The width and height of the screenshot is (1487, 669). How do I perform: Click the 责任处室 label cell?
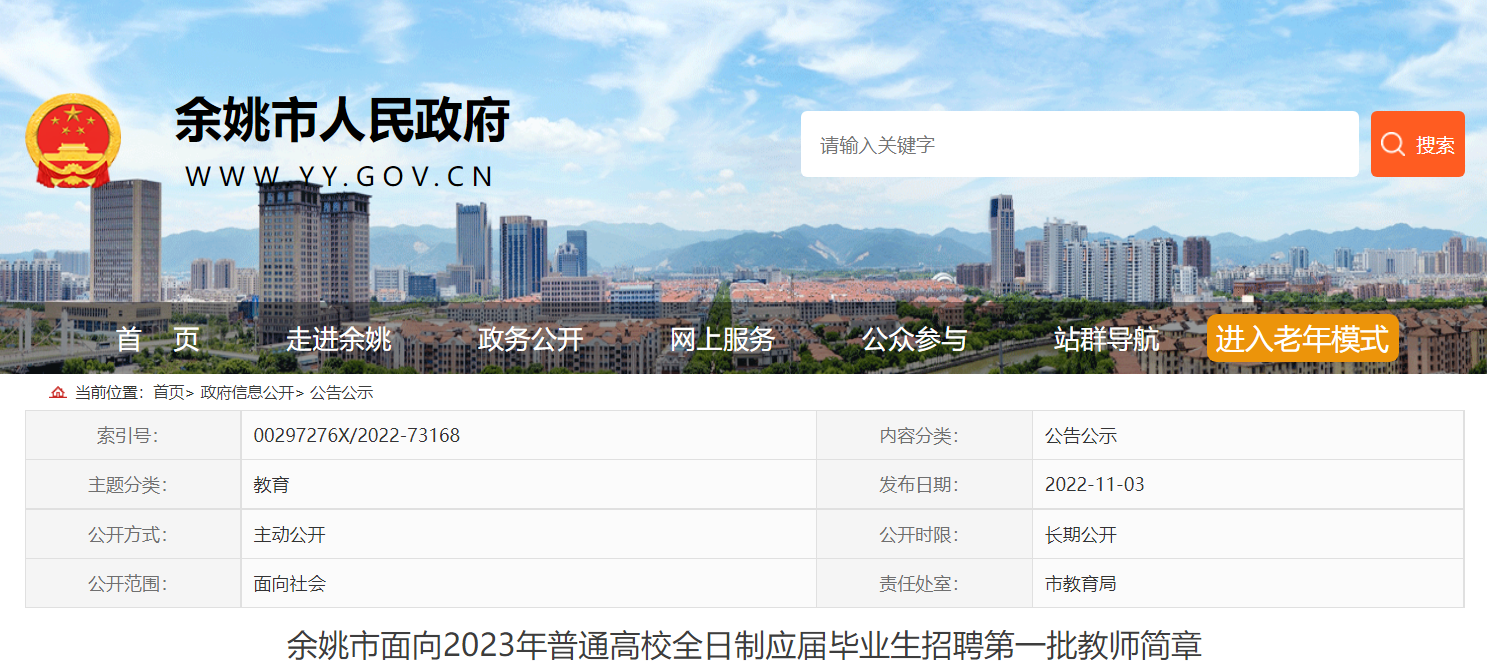coord(925,583)
